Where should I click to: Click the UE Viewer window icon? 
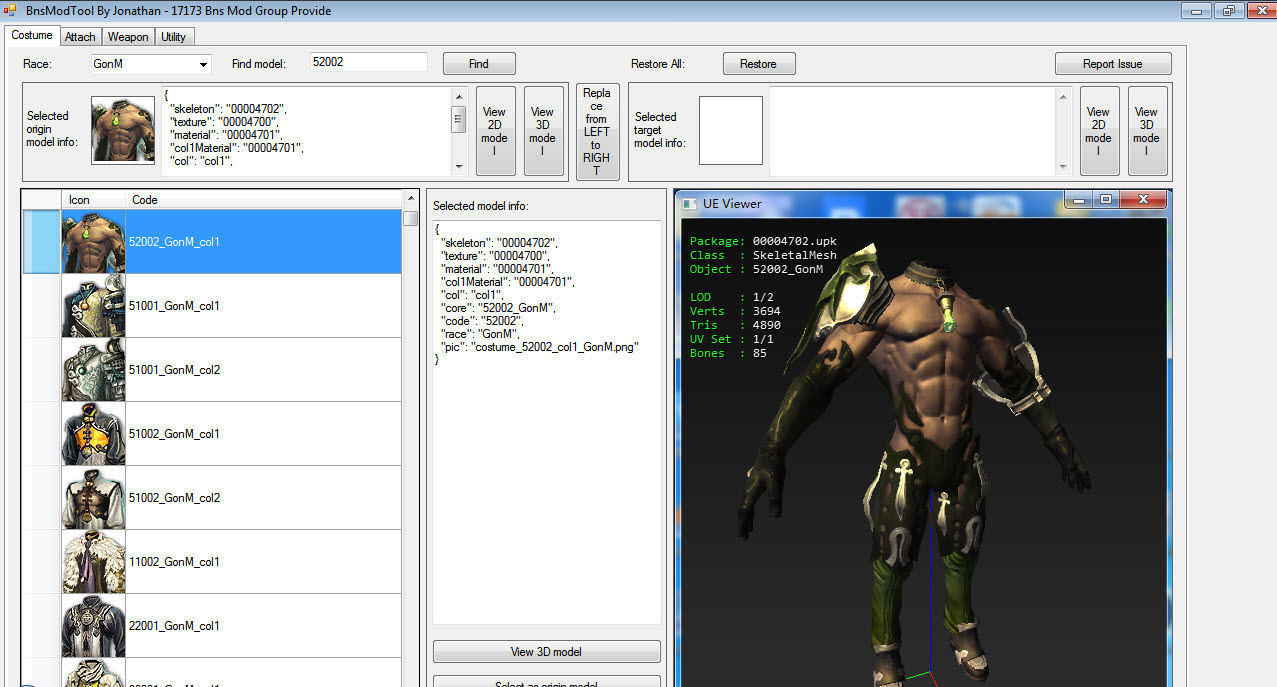tap(689, 203)
